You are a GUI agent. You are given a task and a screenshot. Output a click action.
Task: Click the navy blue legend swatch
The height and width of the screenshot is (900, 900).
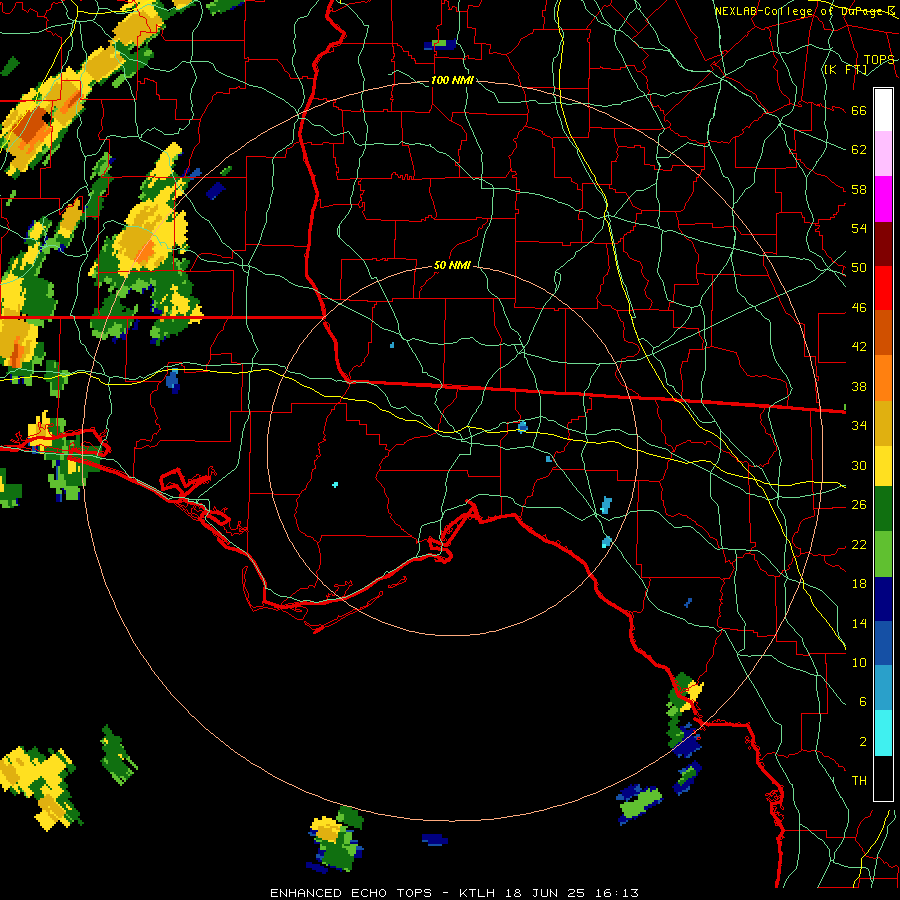click(883, 599)
